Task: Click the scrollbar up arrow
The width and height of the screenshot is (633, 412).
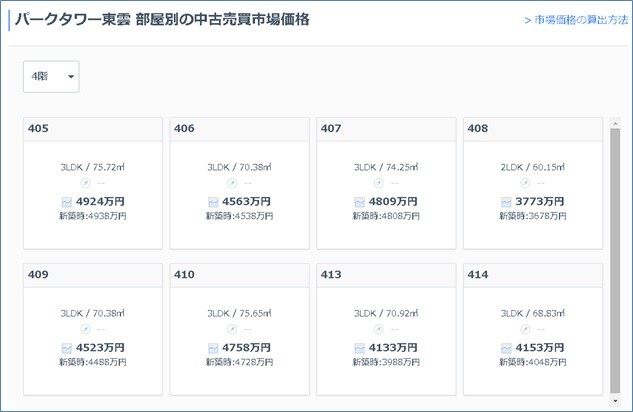Action: click(x=615, y=123)
